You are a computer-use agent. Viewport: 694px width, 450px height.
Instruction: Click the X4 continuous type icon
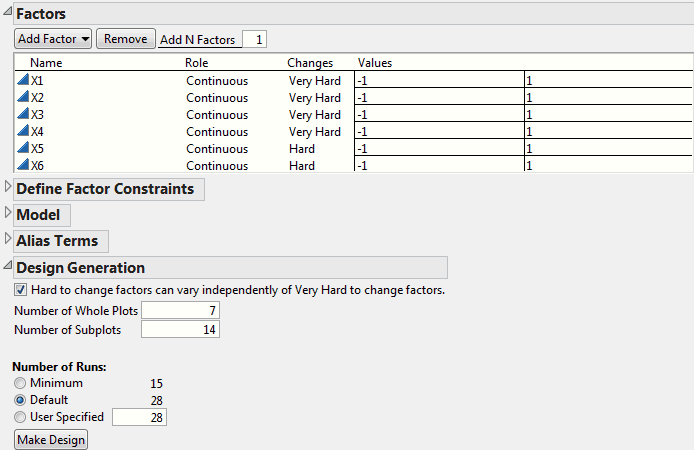click(x=24, y=131)
